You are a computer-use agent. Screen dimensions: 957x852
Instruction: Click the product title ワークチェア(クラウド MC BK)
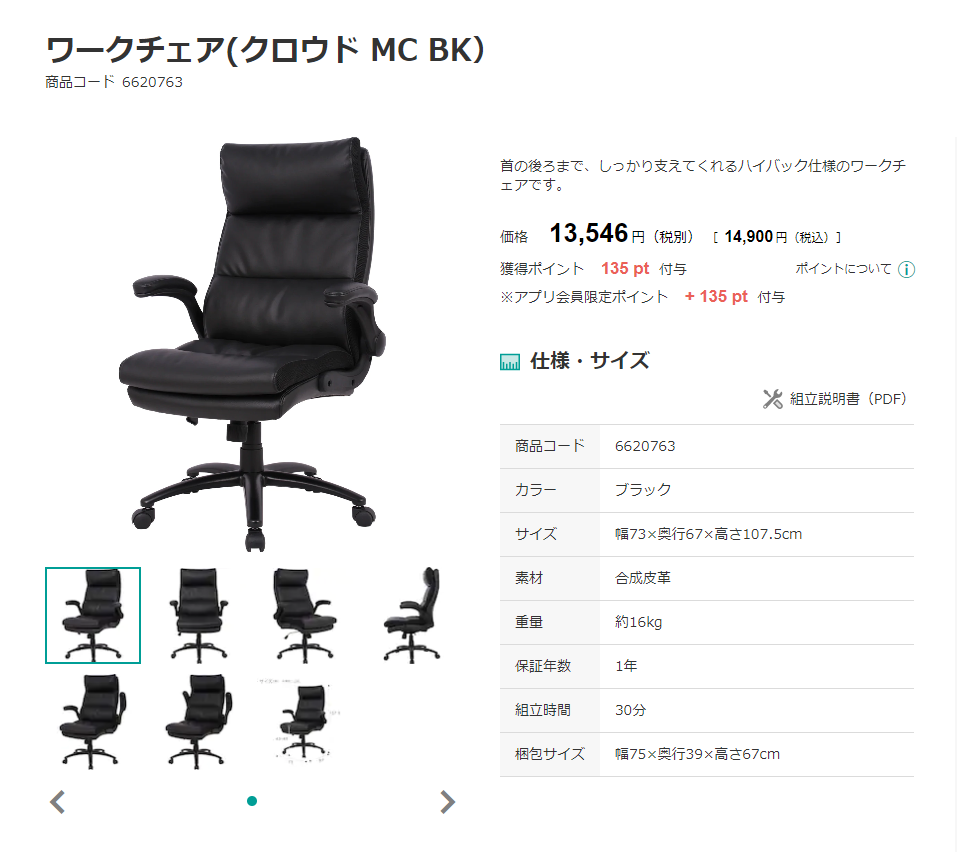(265, 50)
